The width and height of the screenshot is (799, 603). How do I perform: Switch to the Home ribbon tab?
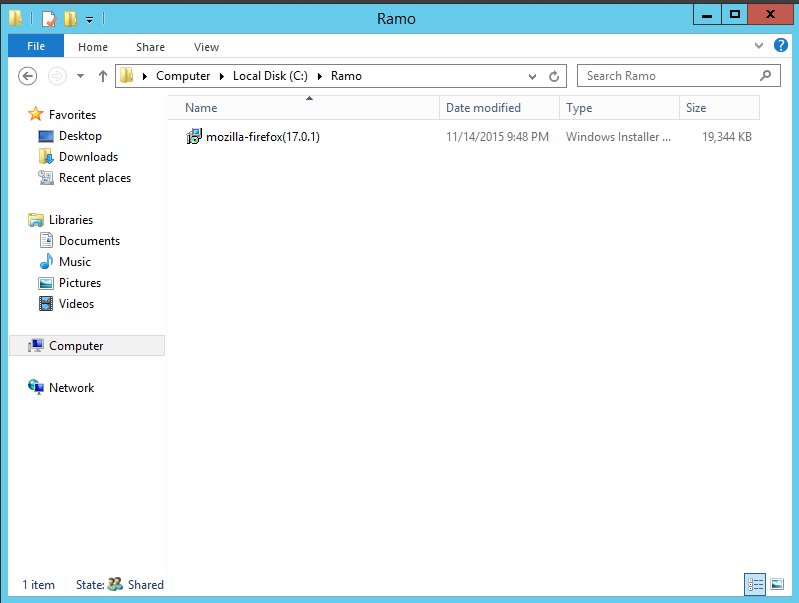pyautogui.click(x=93, y=47)
